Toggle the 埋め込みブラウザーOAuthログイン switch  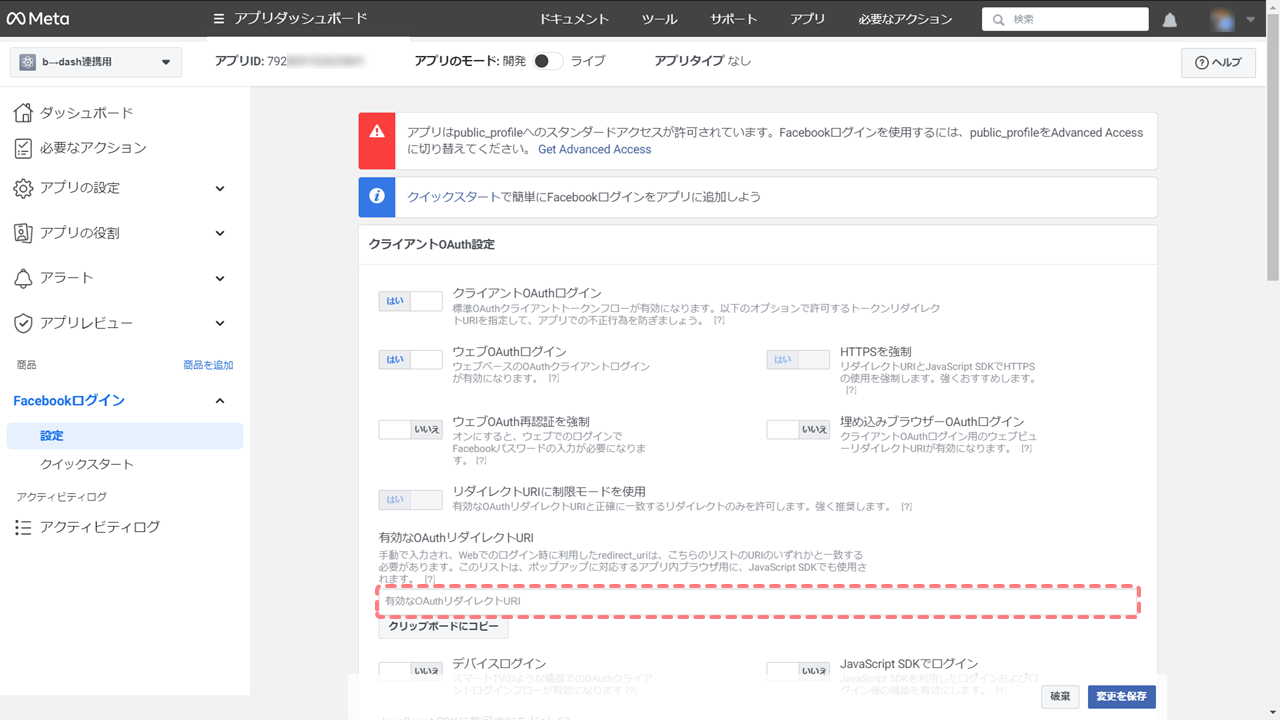click(798, 429)
